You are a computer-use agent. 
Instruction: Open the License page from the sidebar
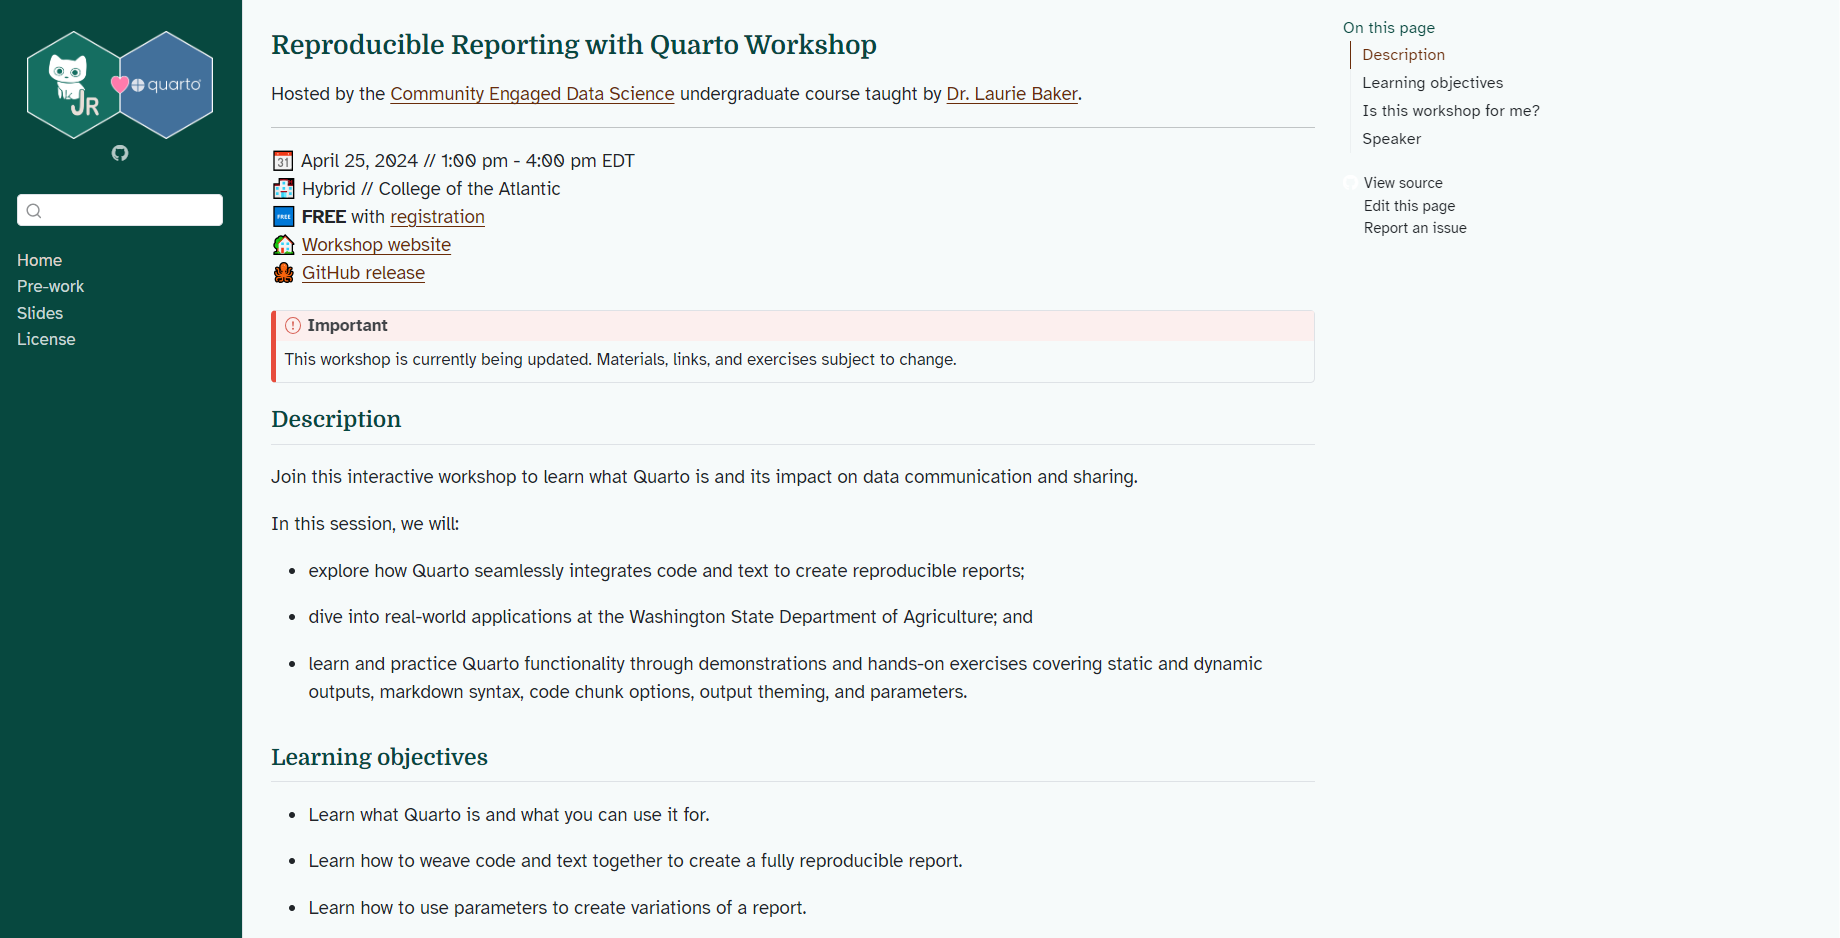coord(45,339)
